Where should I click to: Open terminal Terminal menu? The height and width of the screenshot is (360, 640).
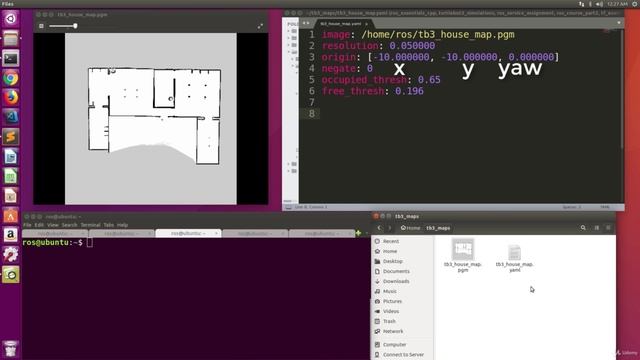pyautogui.click(x=90, y=225)
